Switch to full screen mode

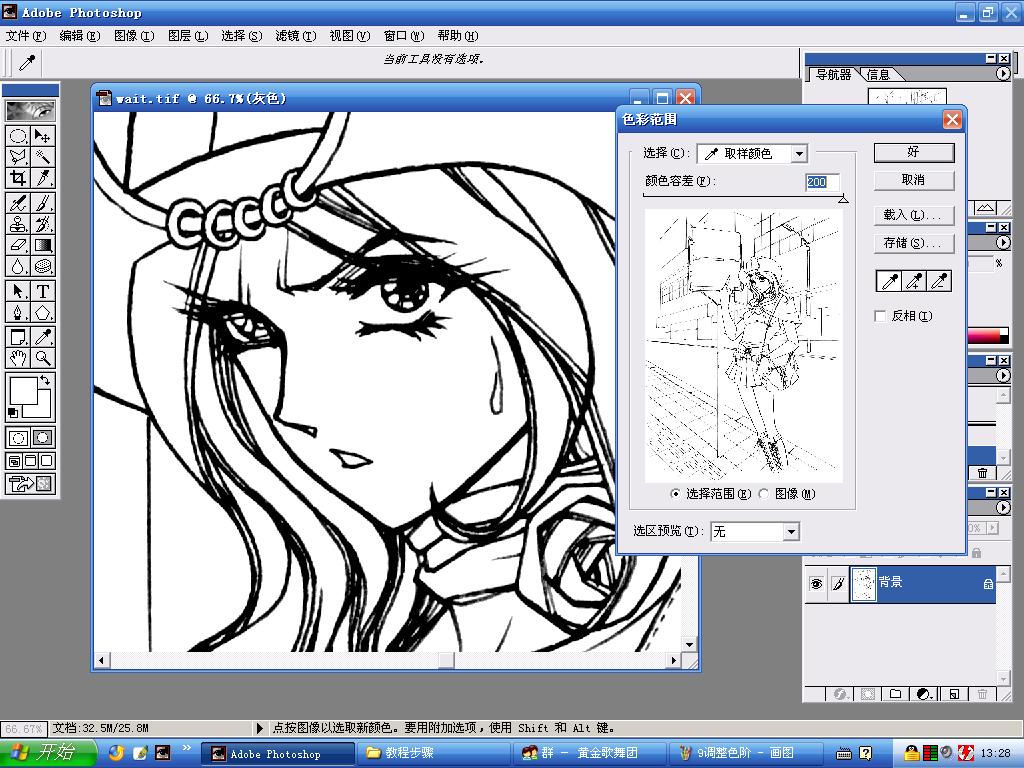click(x=46, y=461)
